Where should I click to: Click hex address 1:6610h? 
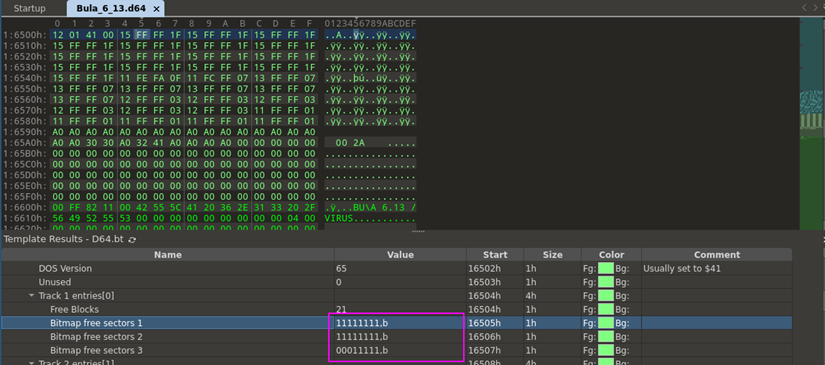click(25, 218)
